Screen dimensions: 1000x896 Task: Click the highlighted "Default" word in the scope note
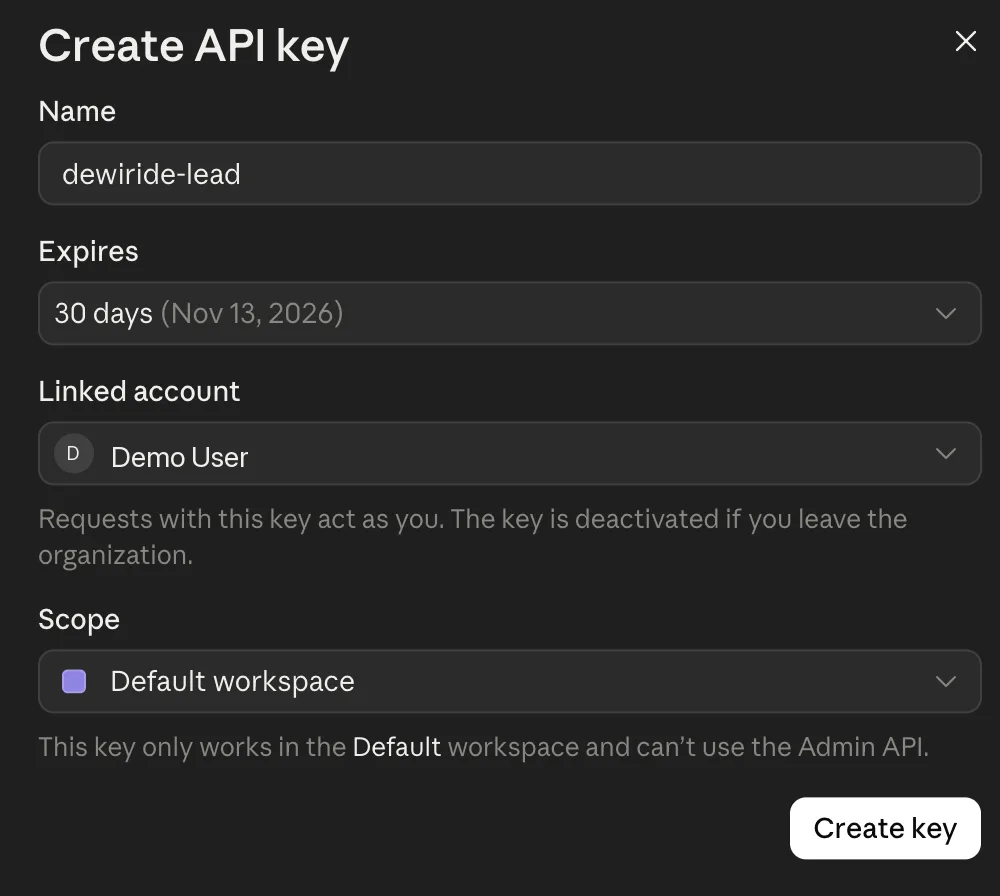coord(396,747)
